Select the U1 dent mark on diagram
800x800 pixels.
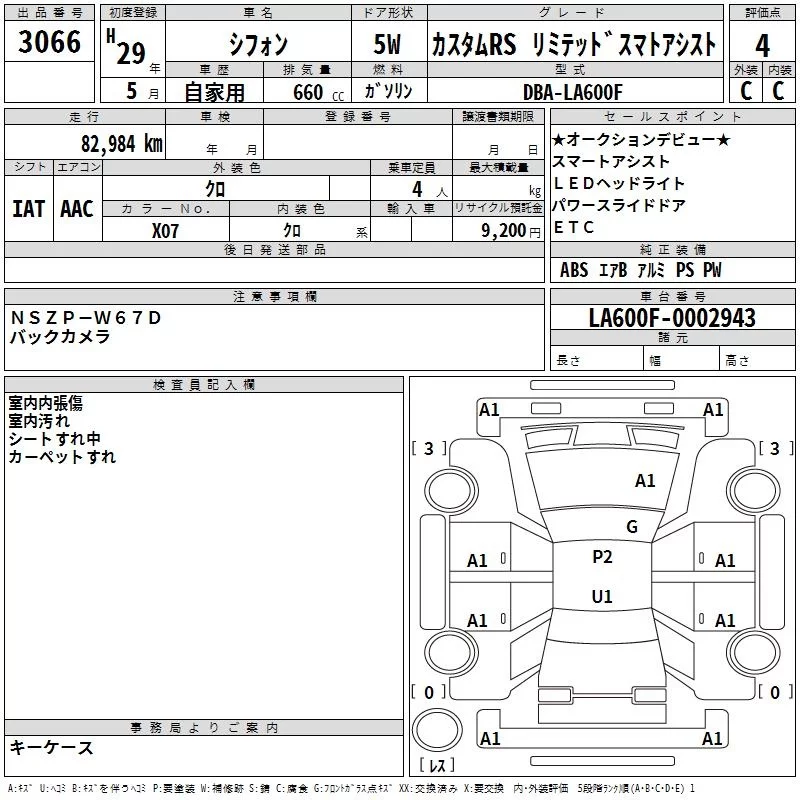pos(602,597)
